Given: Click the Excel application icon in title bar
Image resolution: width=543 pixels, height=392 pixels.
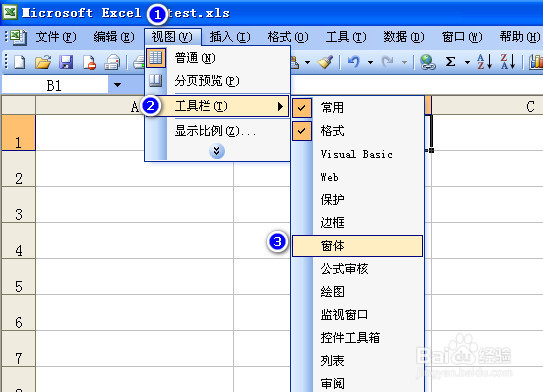Looking at the screenshot, I should (10, 12).
